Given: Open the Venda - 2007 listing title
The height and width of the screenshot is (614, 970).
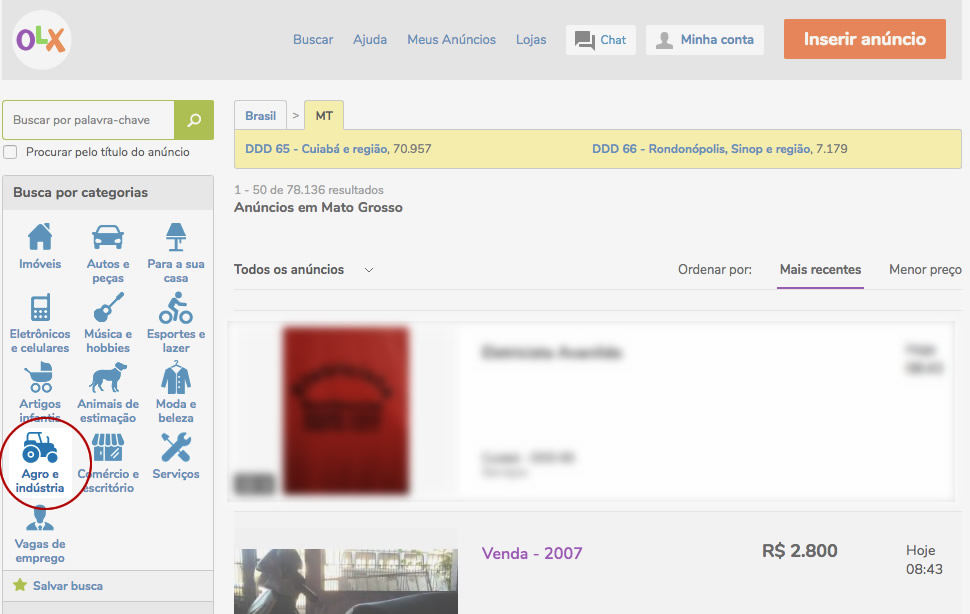Looking at the screenshot, I should coord(532,553).
